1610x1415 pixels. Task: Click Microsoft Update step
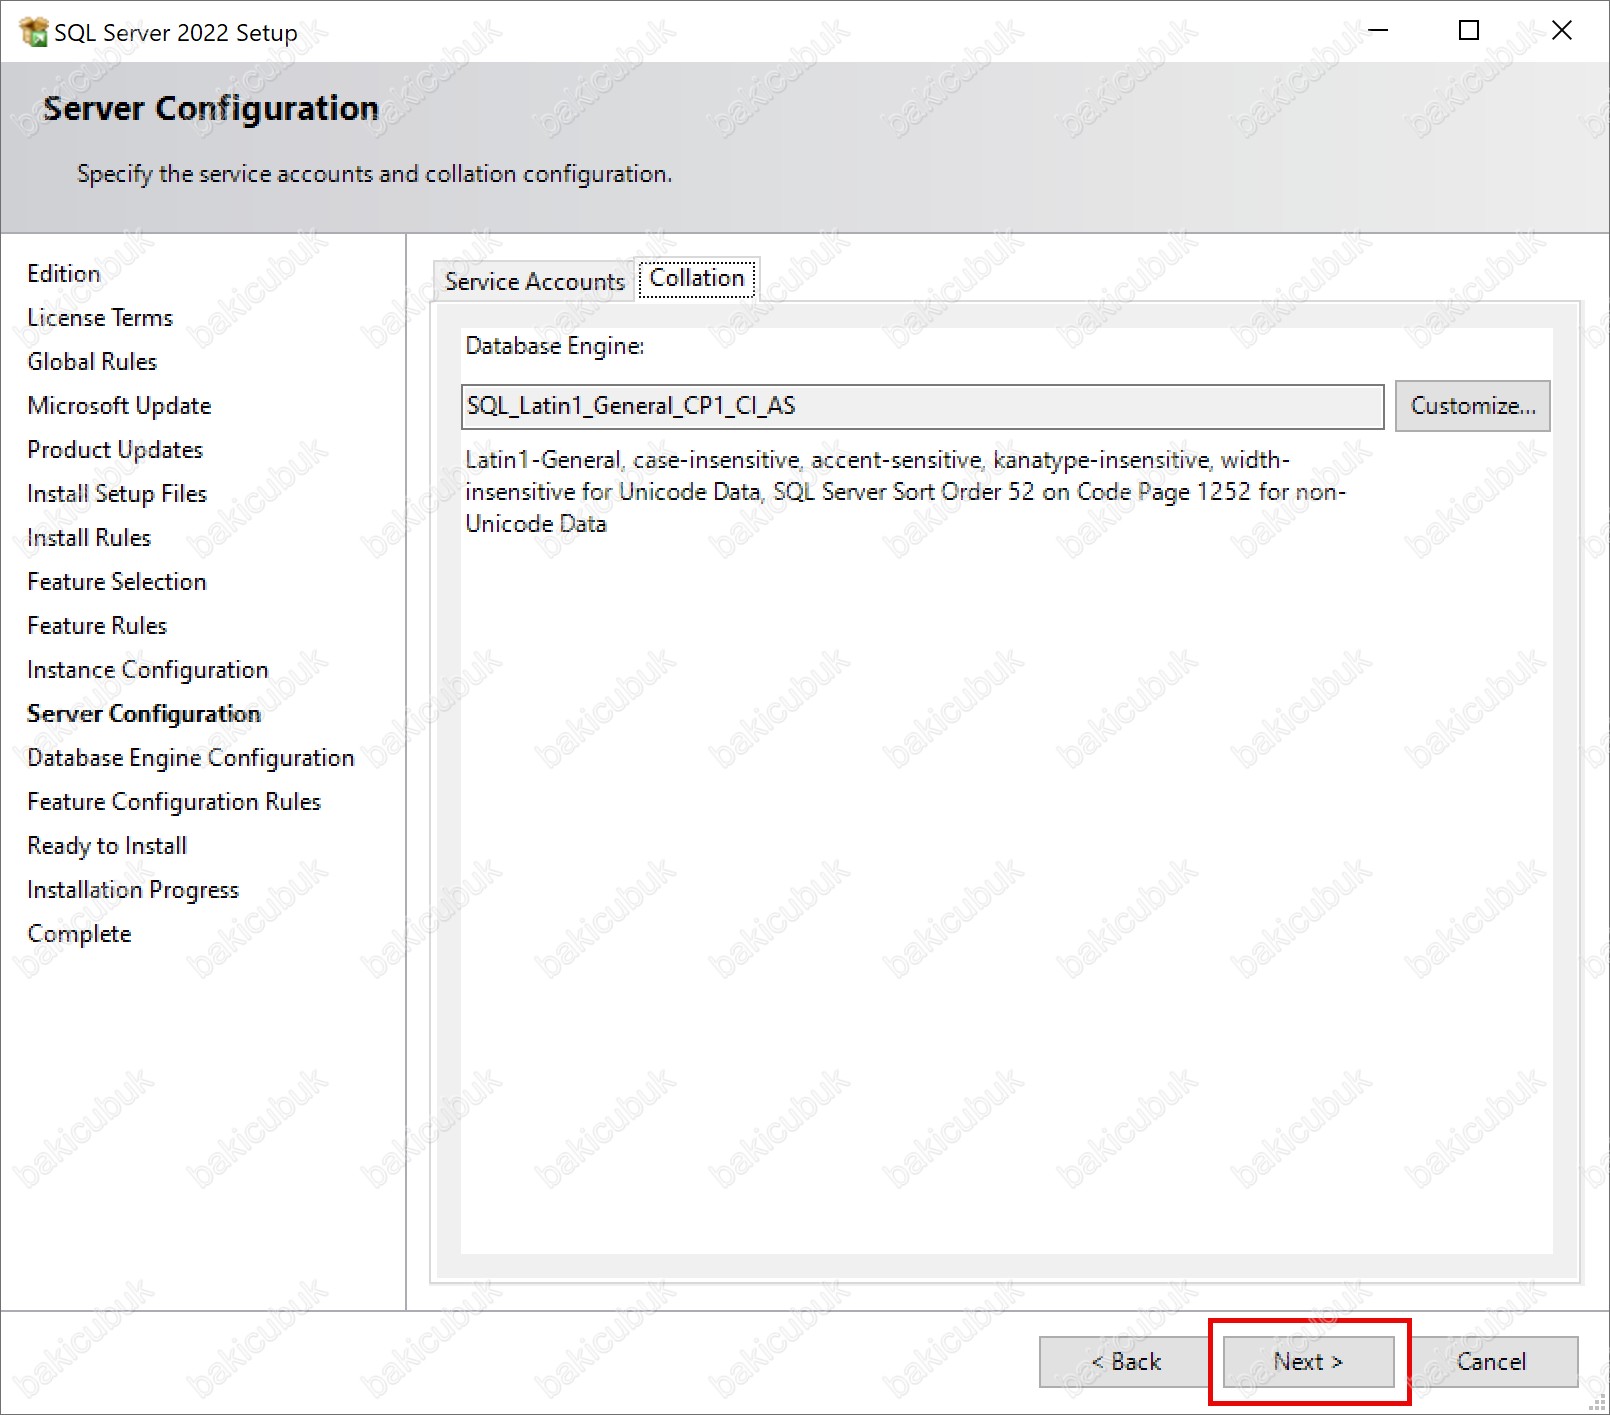pyautogui.click(x=119, y=406)
